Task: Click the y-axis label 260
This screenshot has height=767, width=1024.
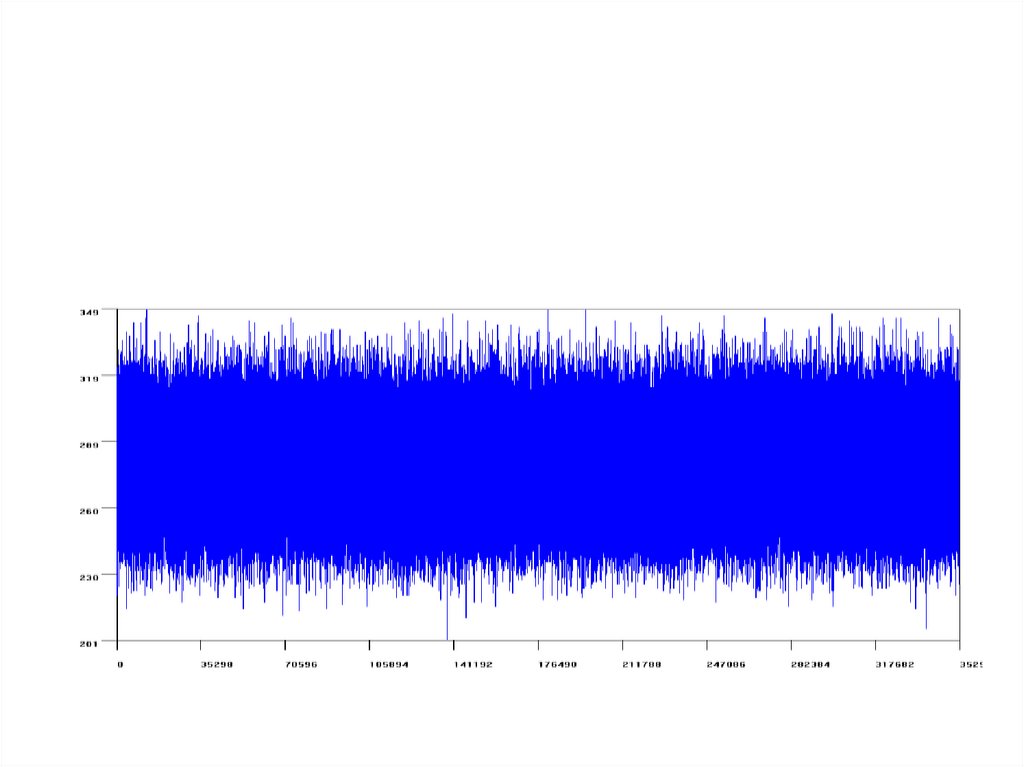Action: (89, 511)
